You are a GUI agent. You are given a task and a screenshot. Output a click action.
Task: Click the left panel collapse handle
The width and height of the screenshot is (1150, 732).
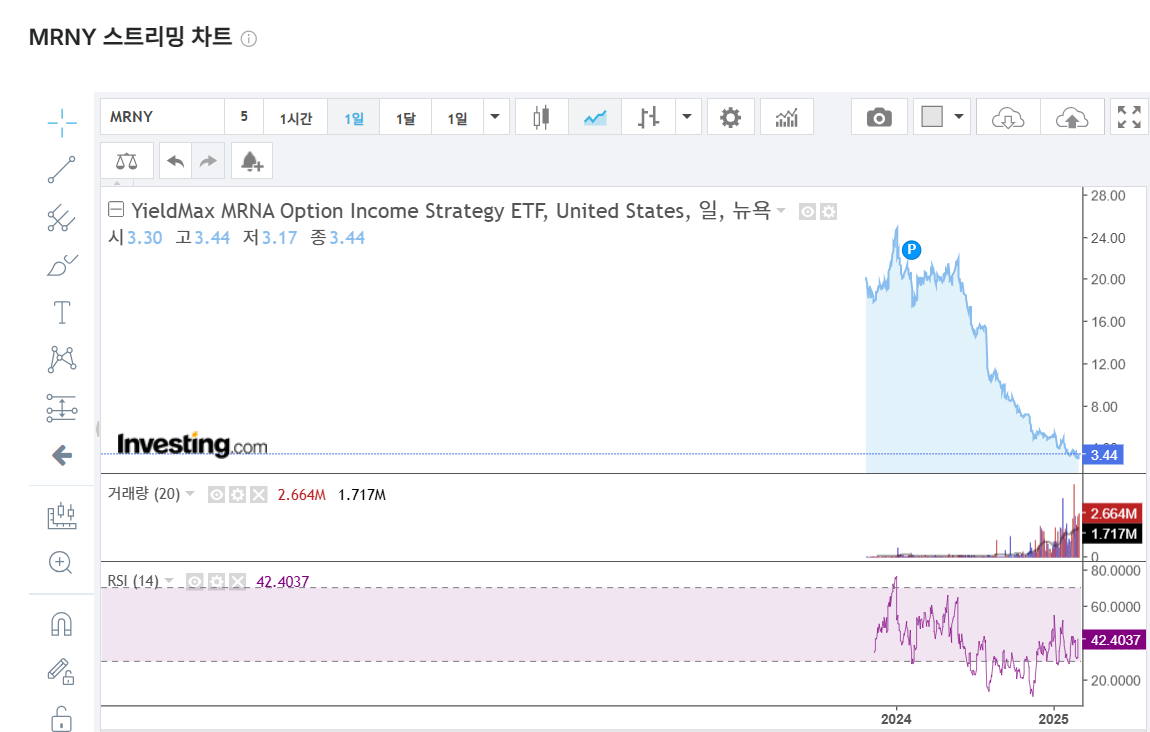97,429
